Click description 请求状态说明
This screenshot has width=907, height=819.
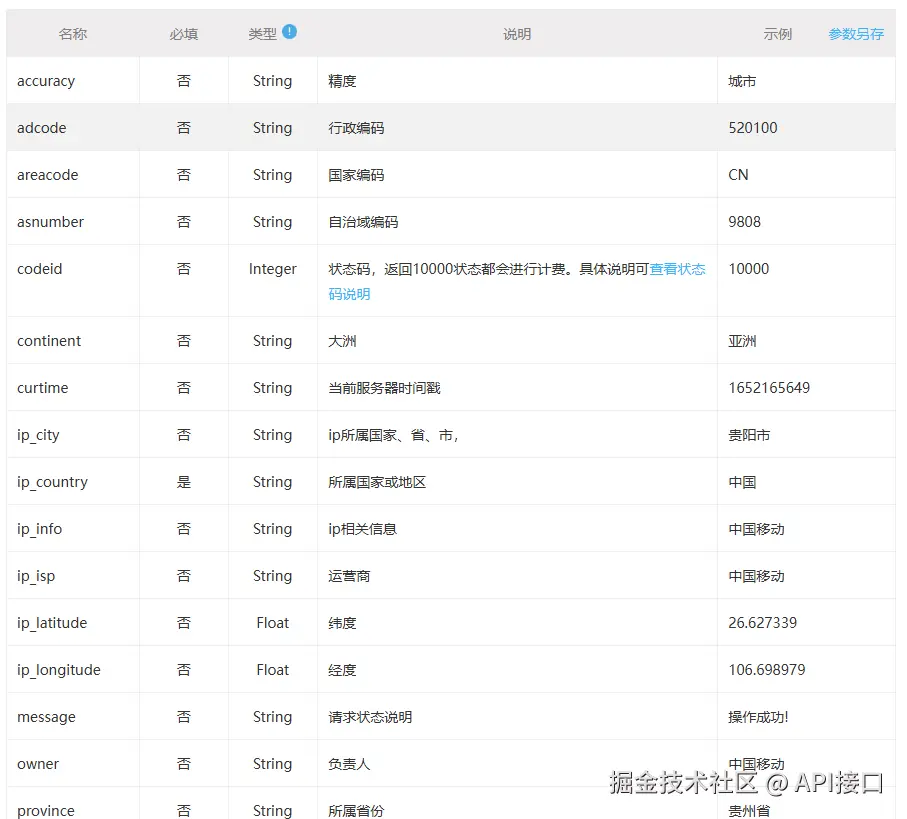tap(370, 717)
